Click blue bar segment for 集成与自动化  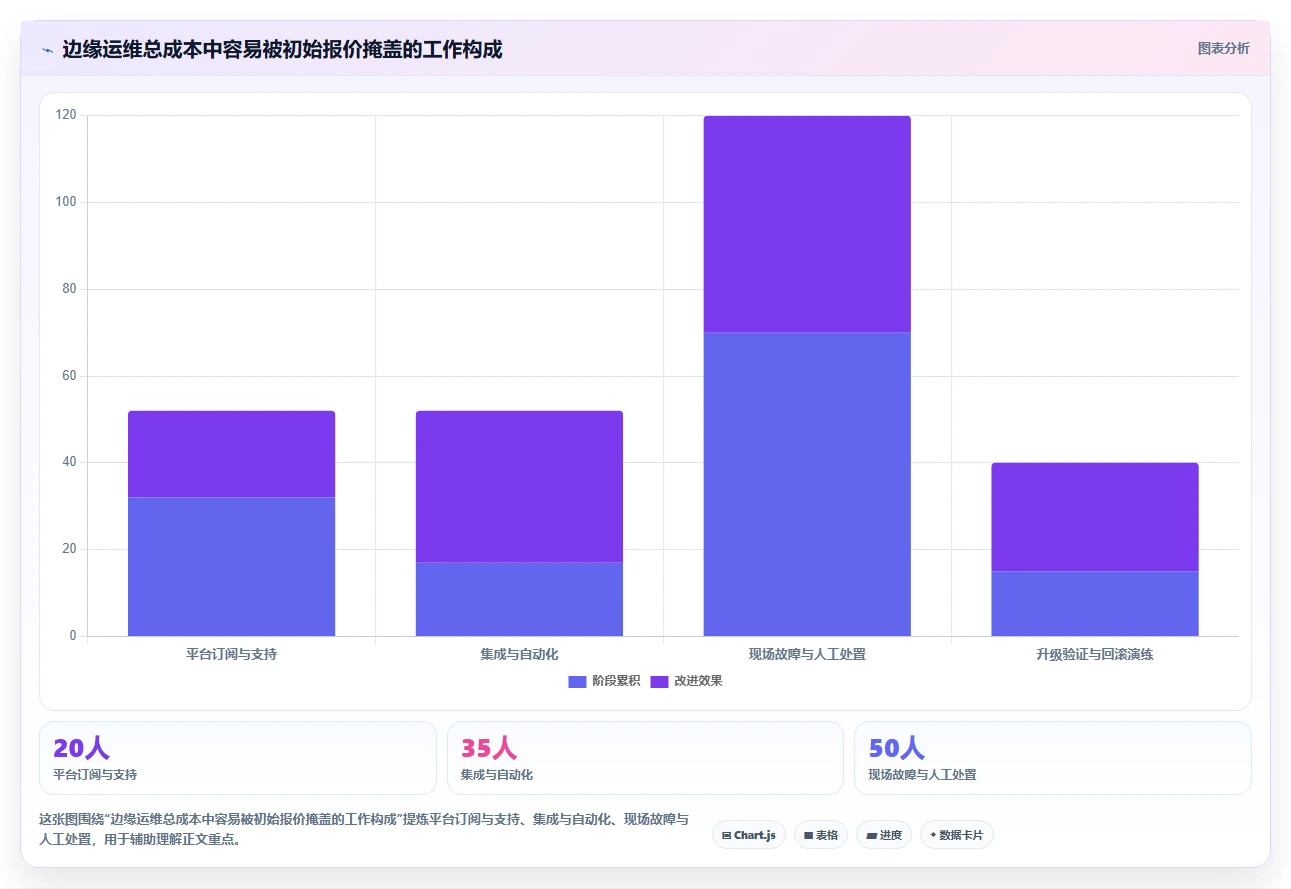(519, 599)
